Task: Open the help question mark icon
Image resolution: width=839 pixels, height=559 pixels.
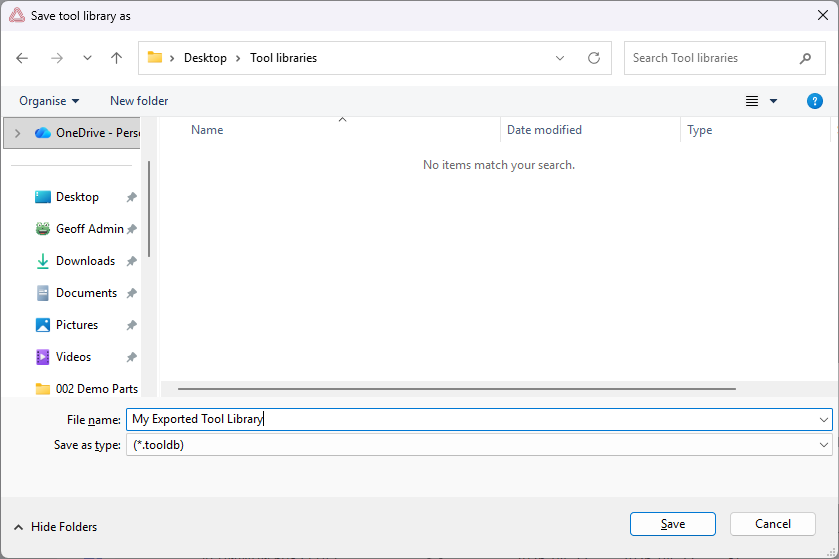Action: [814, 101]
